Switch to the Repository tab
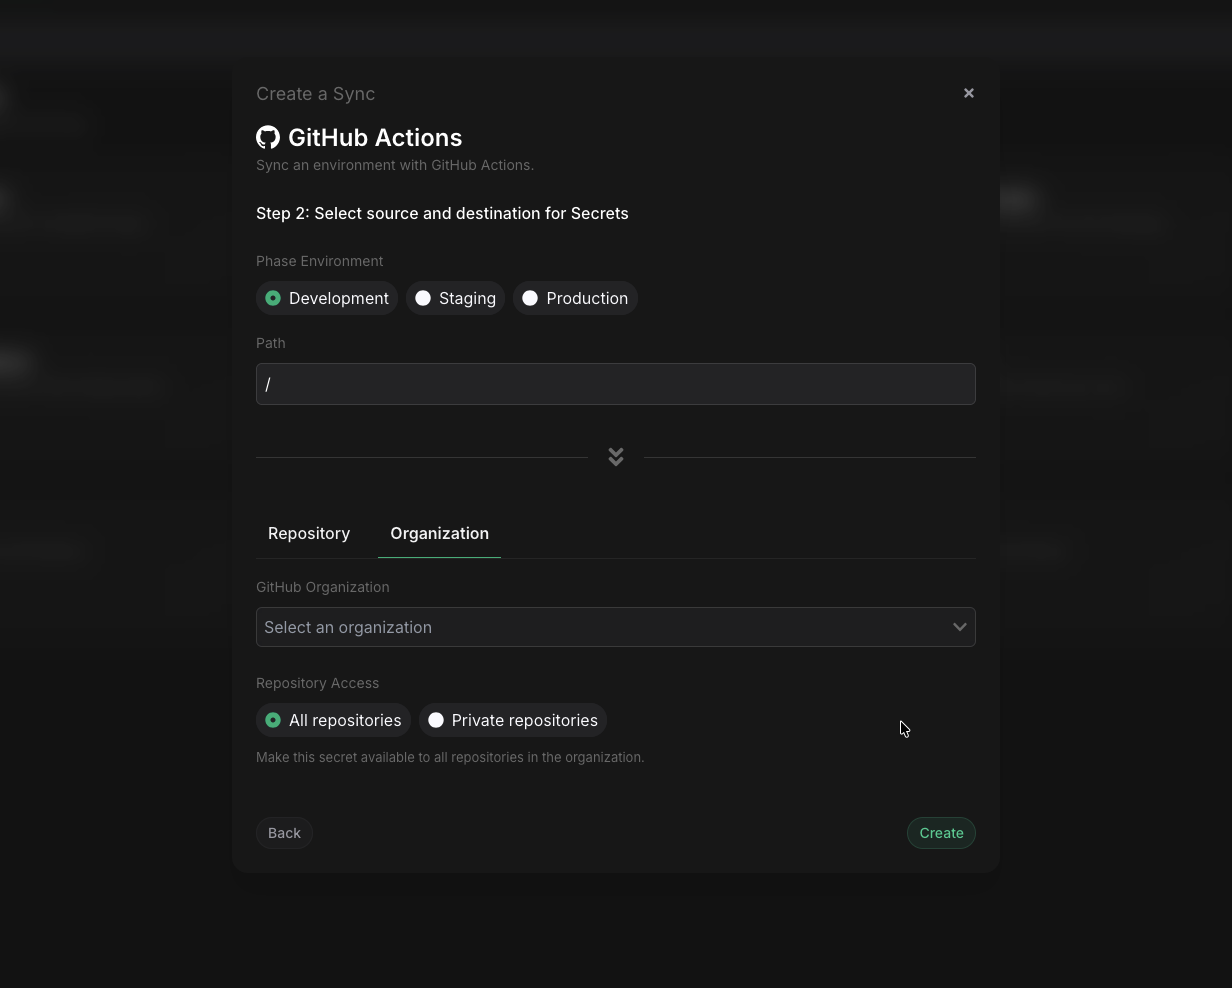Viewport: 1232px width, 988px height. coord(309,533)
